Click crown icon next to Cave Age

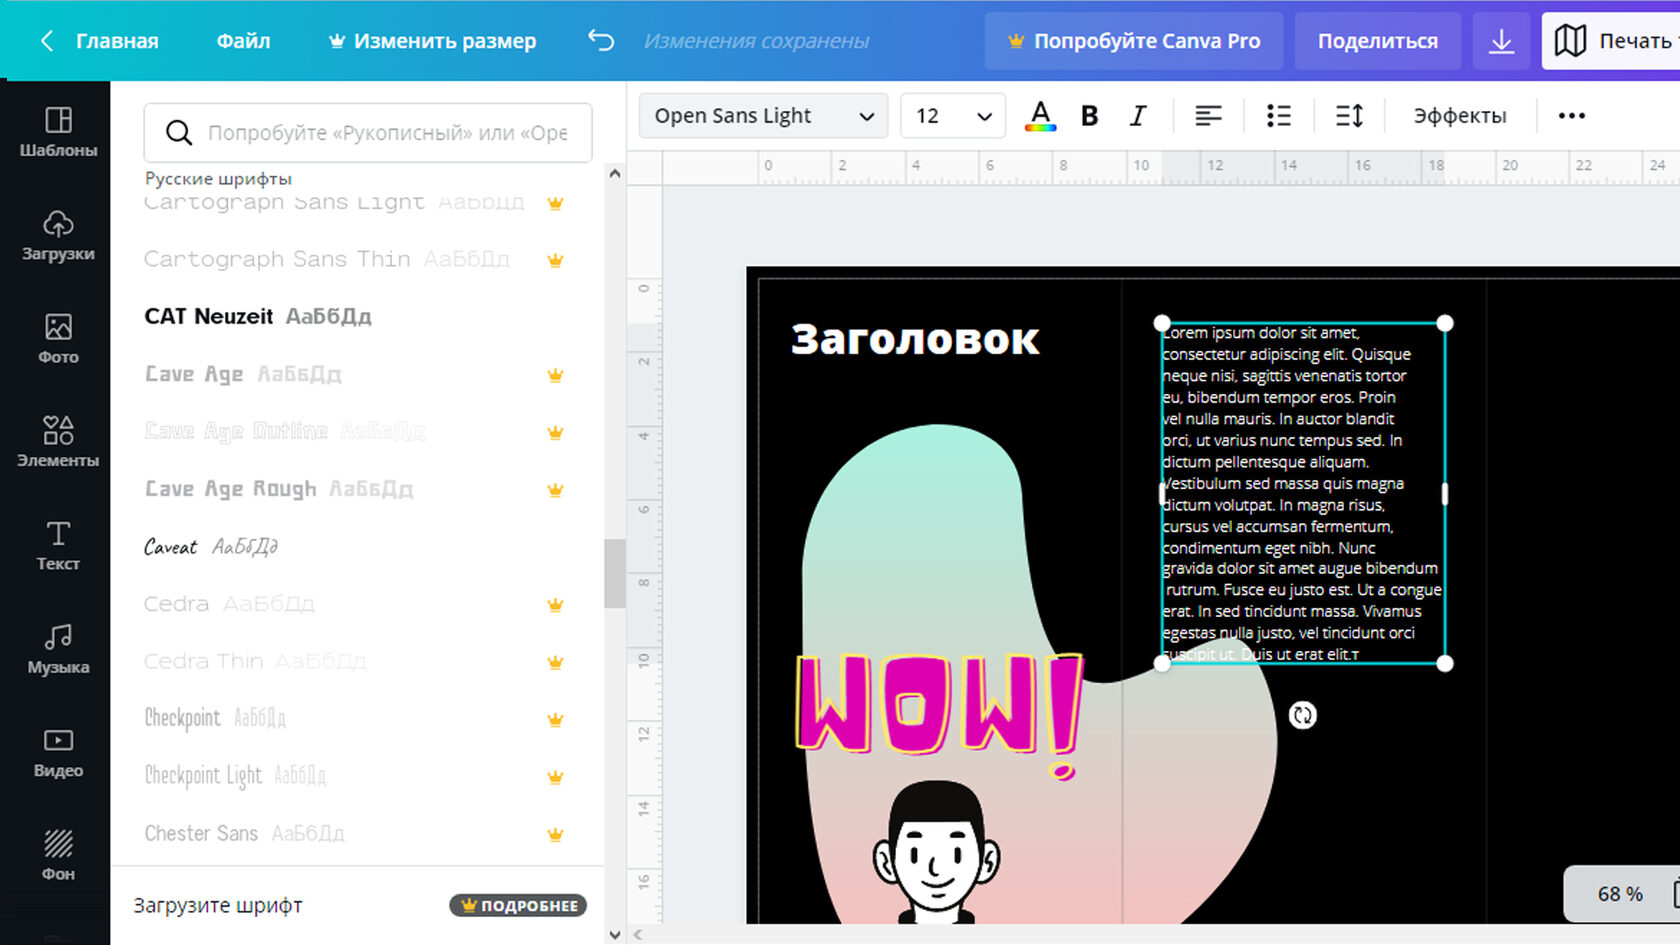pos(556,375)
